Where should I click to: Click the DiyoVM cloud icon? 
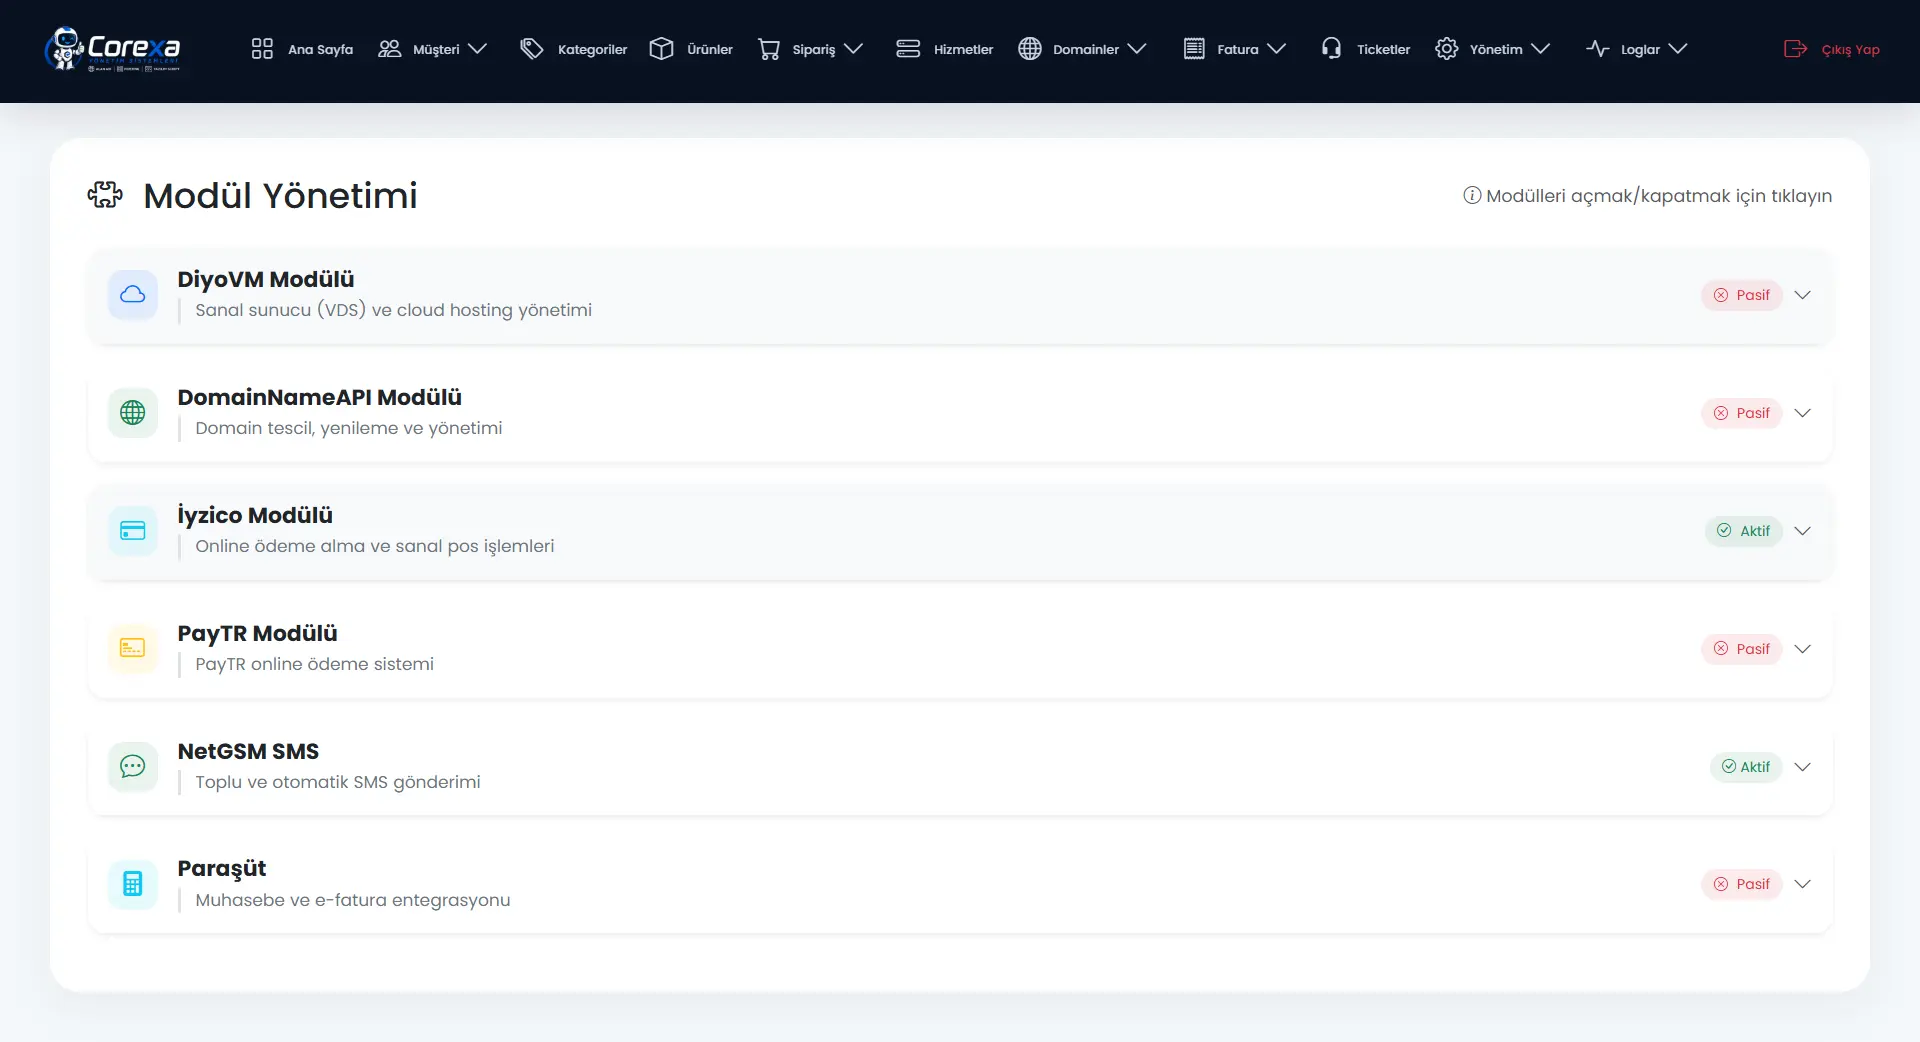pos(133,294)
